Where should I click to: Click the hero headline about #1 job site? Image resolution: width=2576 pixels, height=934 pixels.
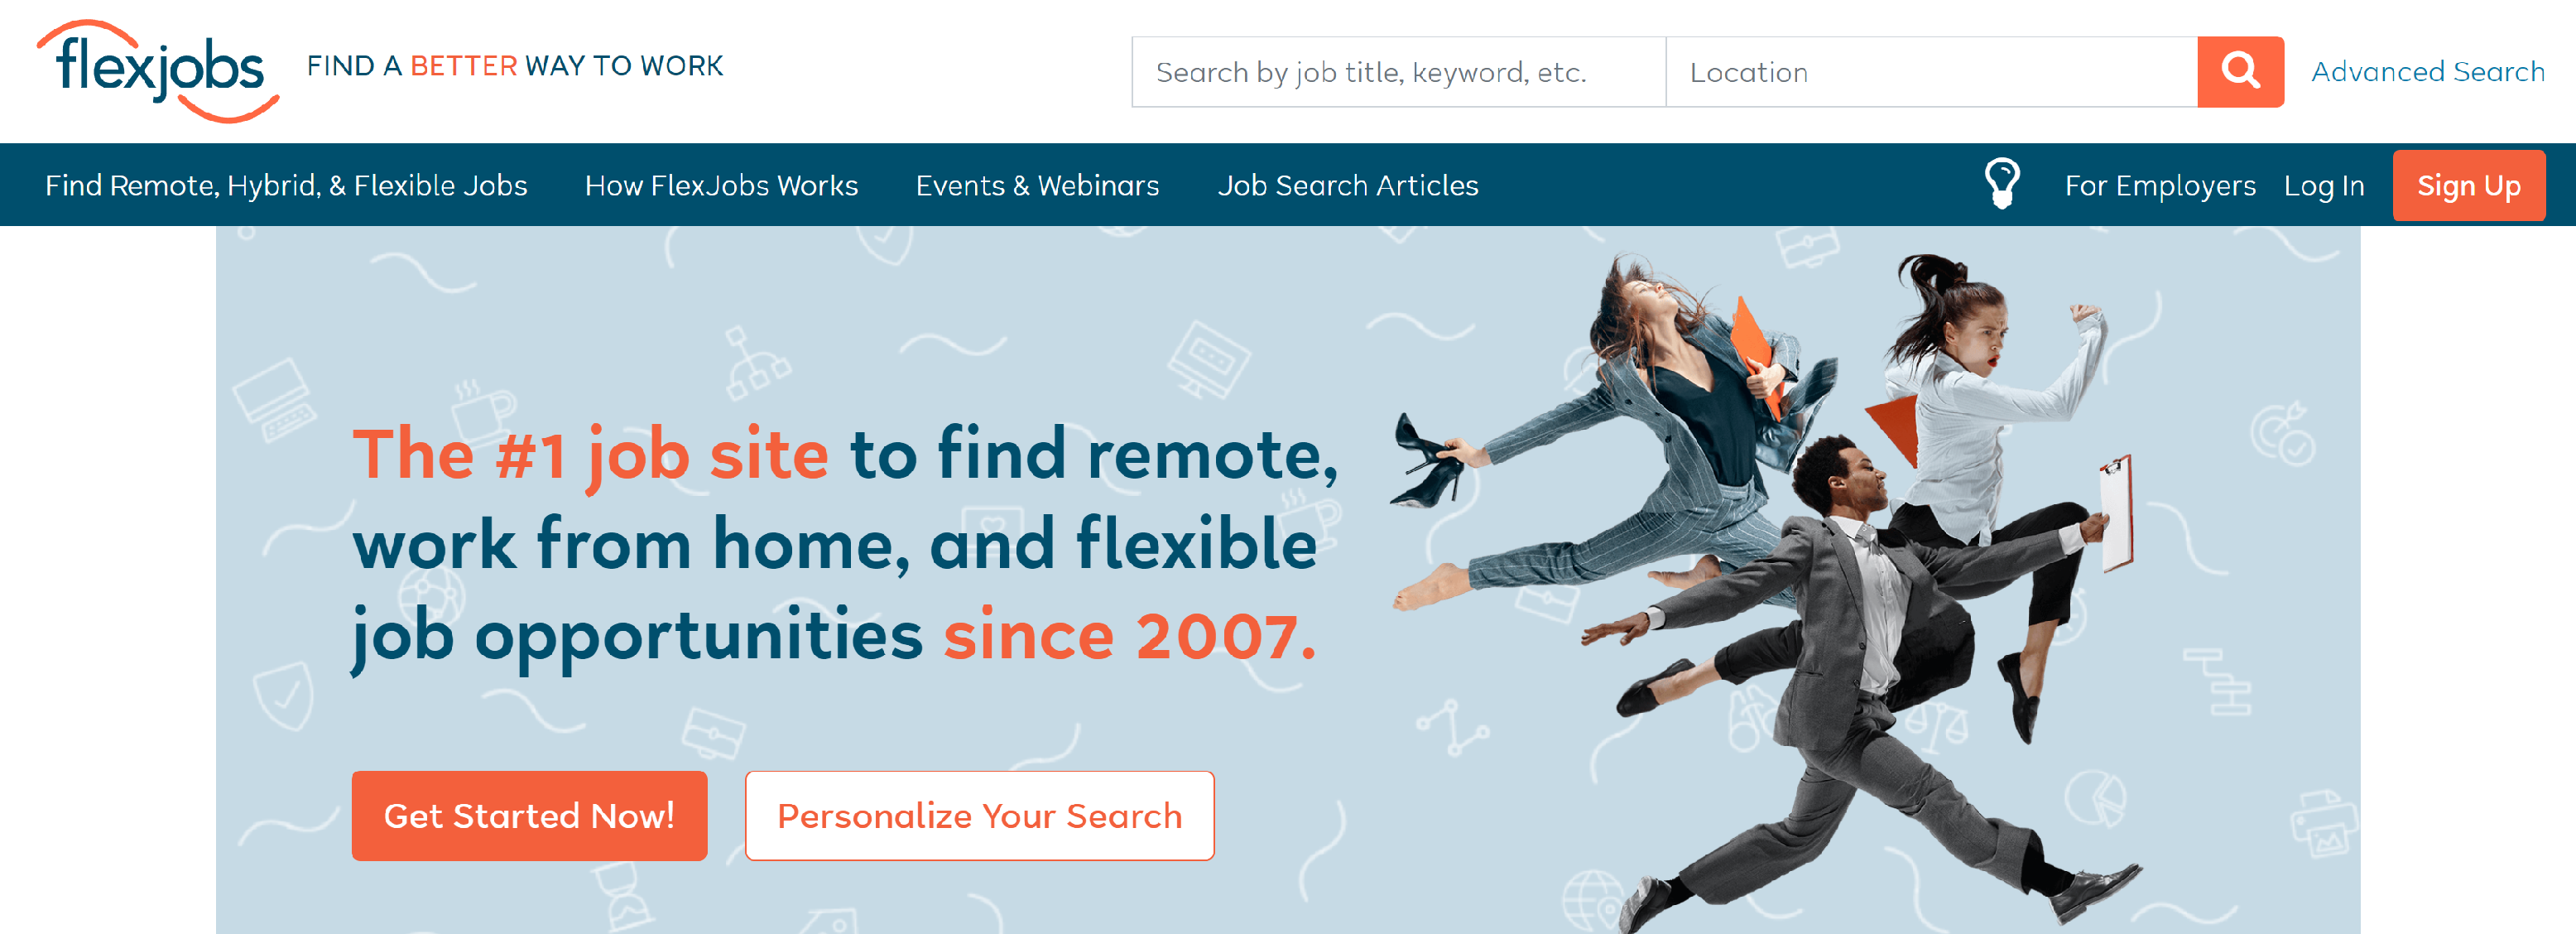pos(845,546)
